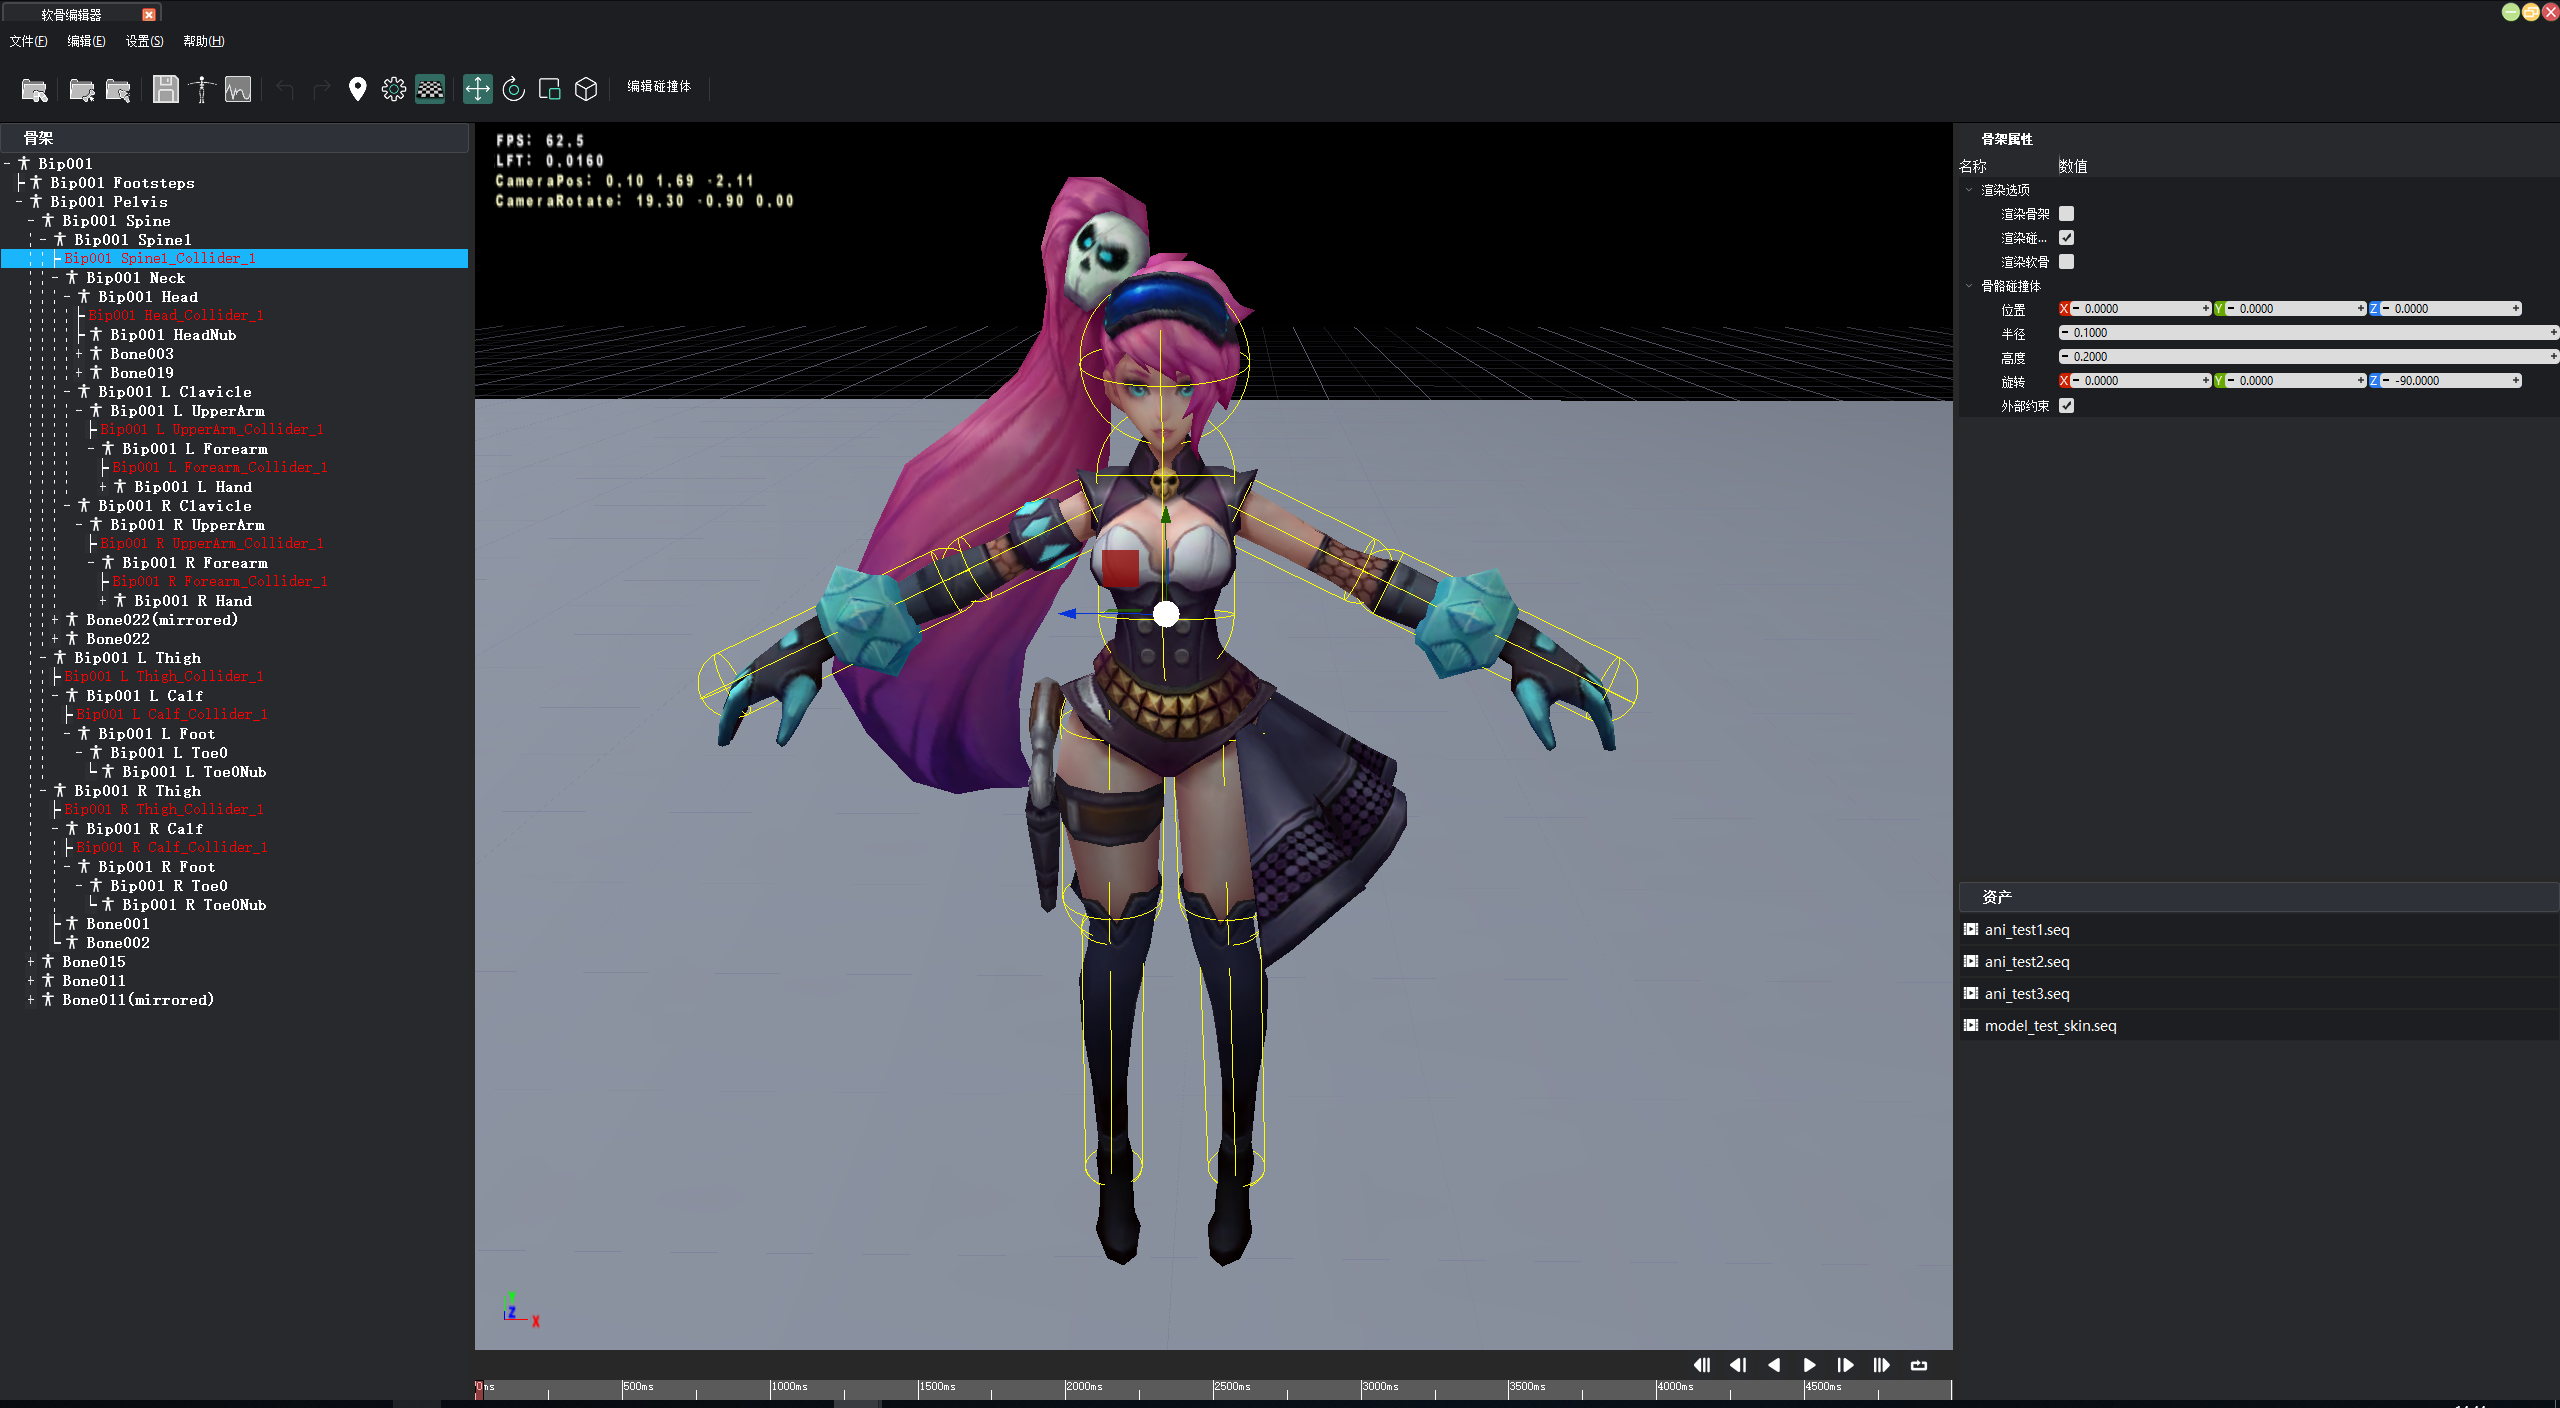Screen dimensions: 2560x1408
Task: Step forward one frame
Action: click(x=1846, y=1365)
